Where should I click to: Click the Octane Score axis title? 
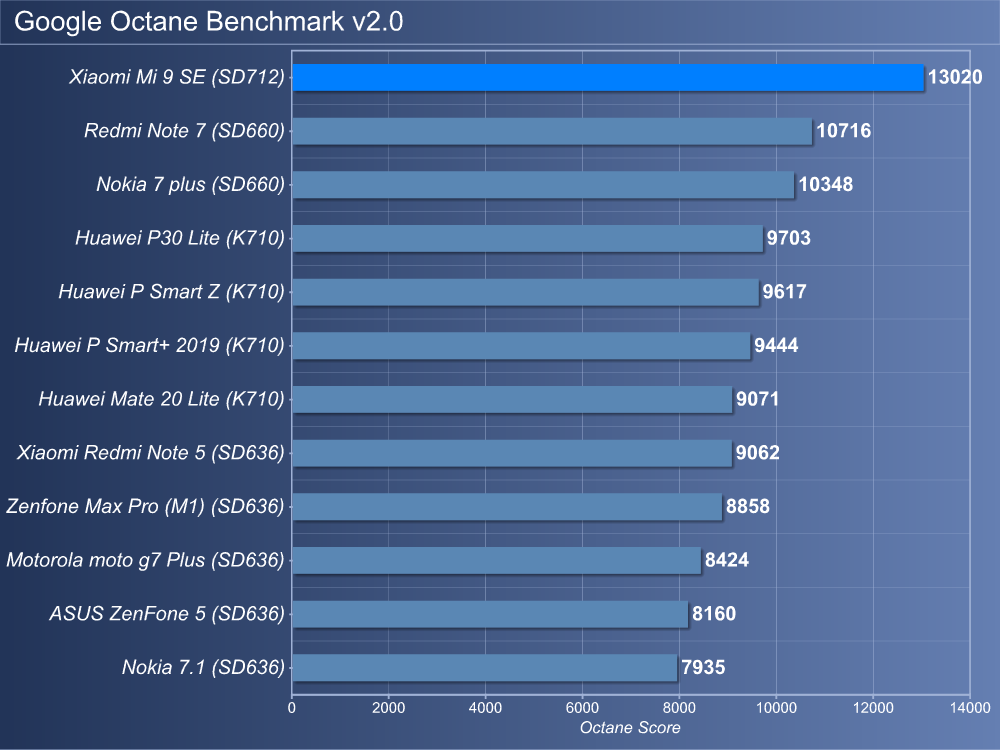tap(630, 728)
